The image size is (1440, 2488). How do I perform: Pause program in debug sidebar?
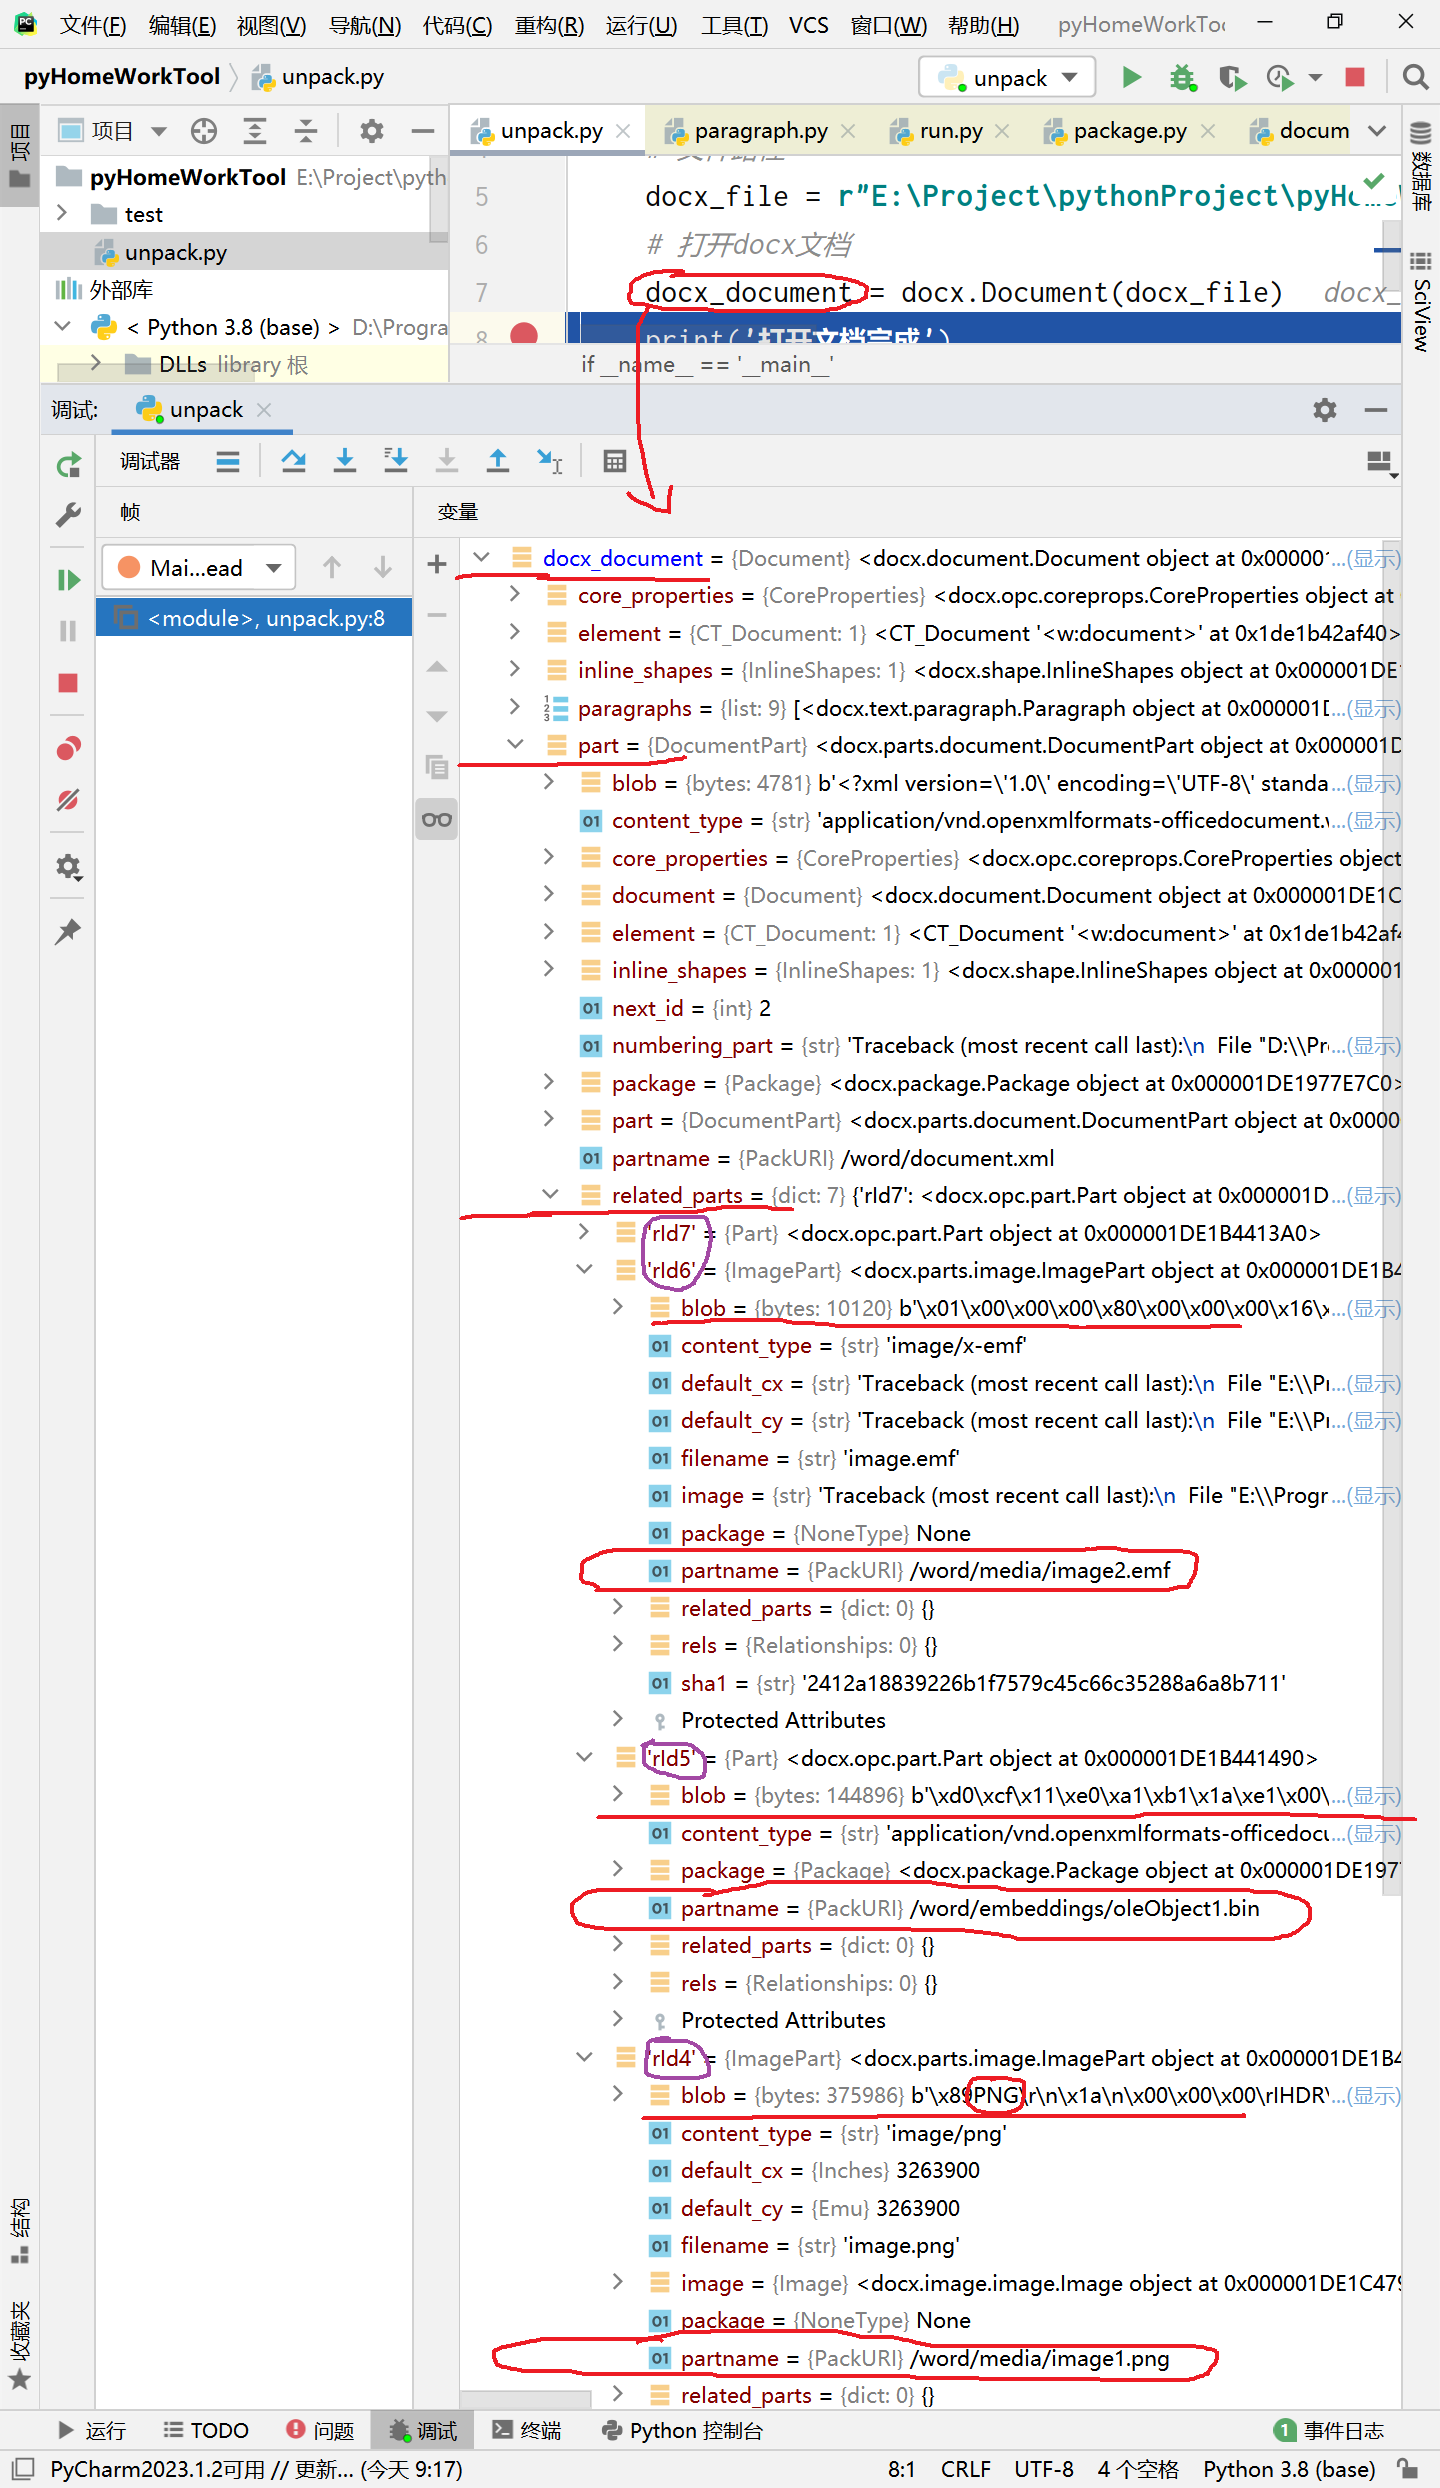(68, 631)
